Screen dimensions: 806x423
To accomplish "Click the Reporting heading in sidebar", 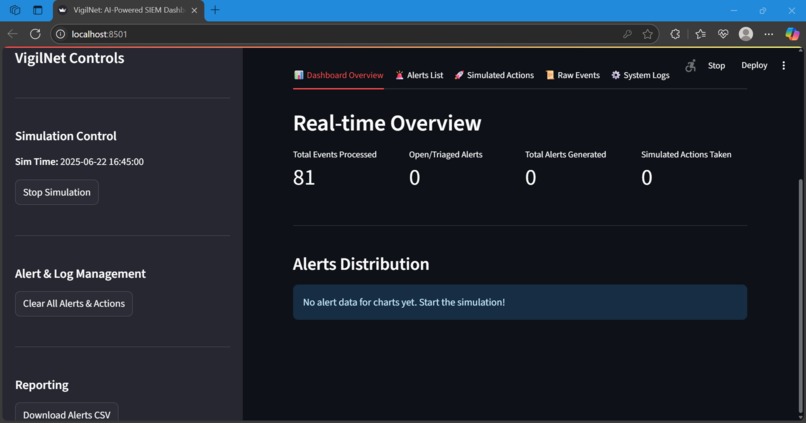I will click(x=42, y=385).
